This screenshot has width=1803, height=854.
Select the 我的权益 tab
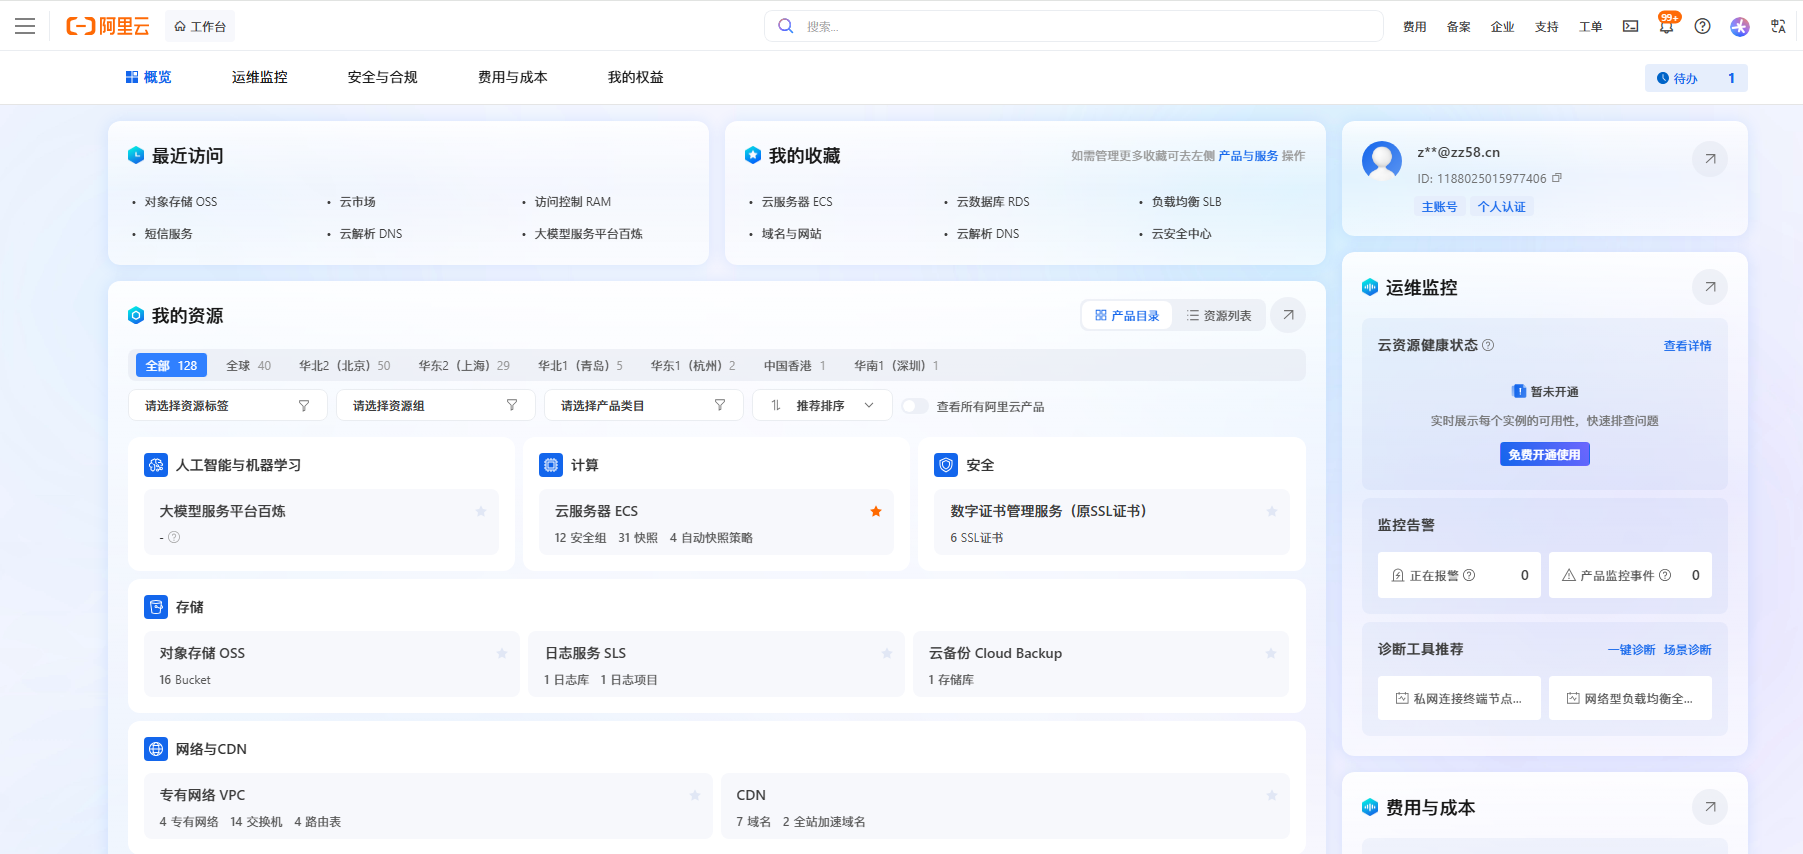click(636, 77)
